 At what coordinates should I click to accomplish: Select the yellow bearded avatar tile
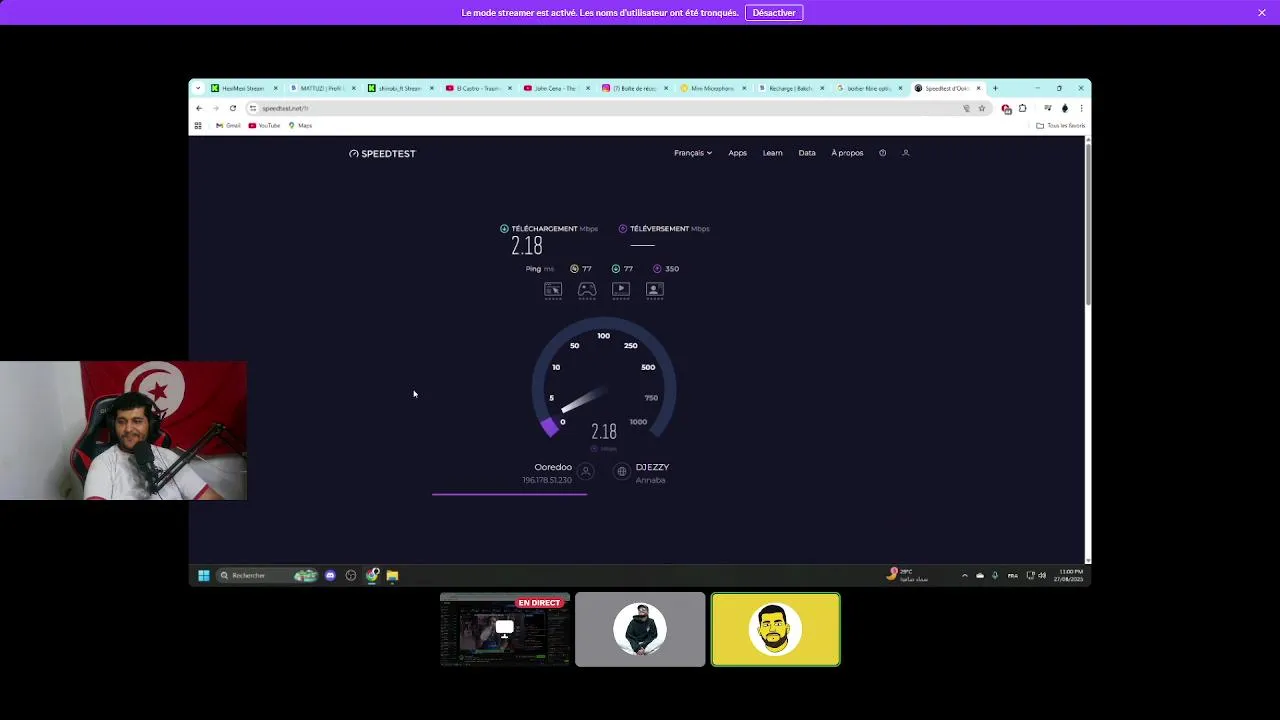[x=776, y=629]
